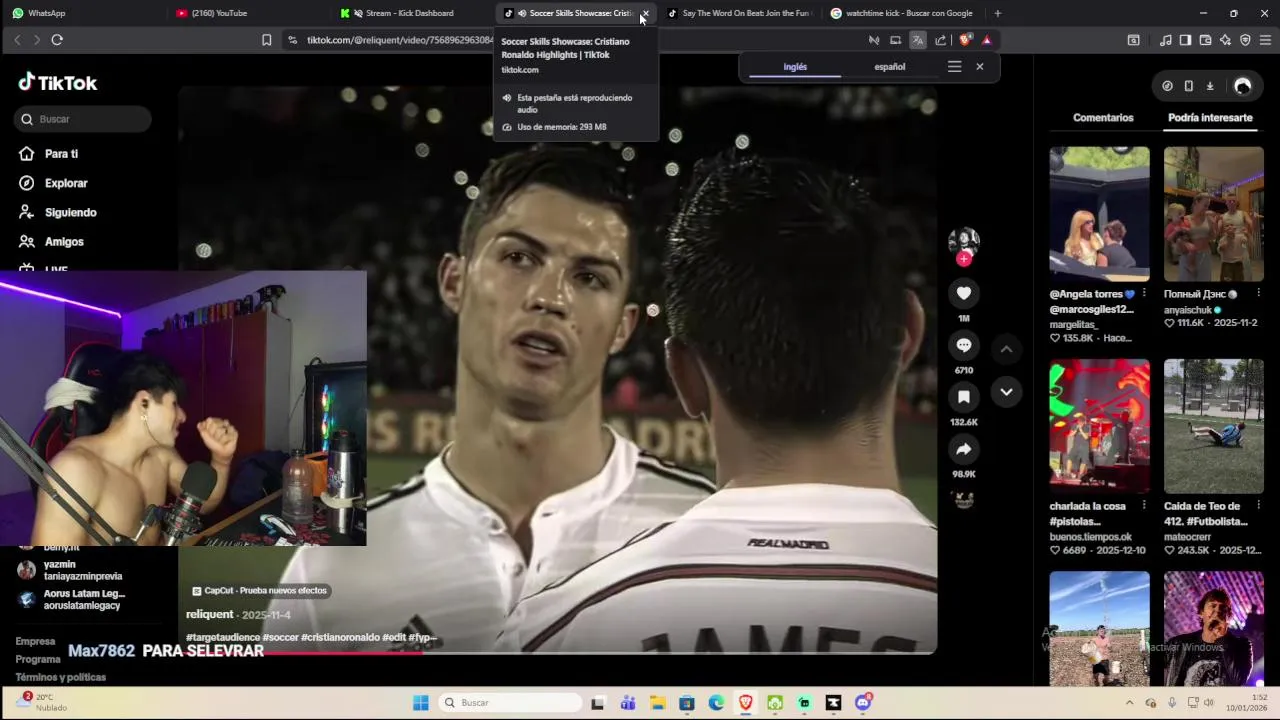This screenshot has width=1280, height=720.
Task: Open the Caida de Teo de 412 thumbnail
Action: tap(1214, 426)
